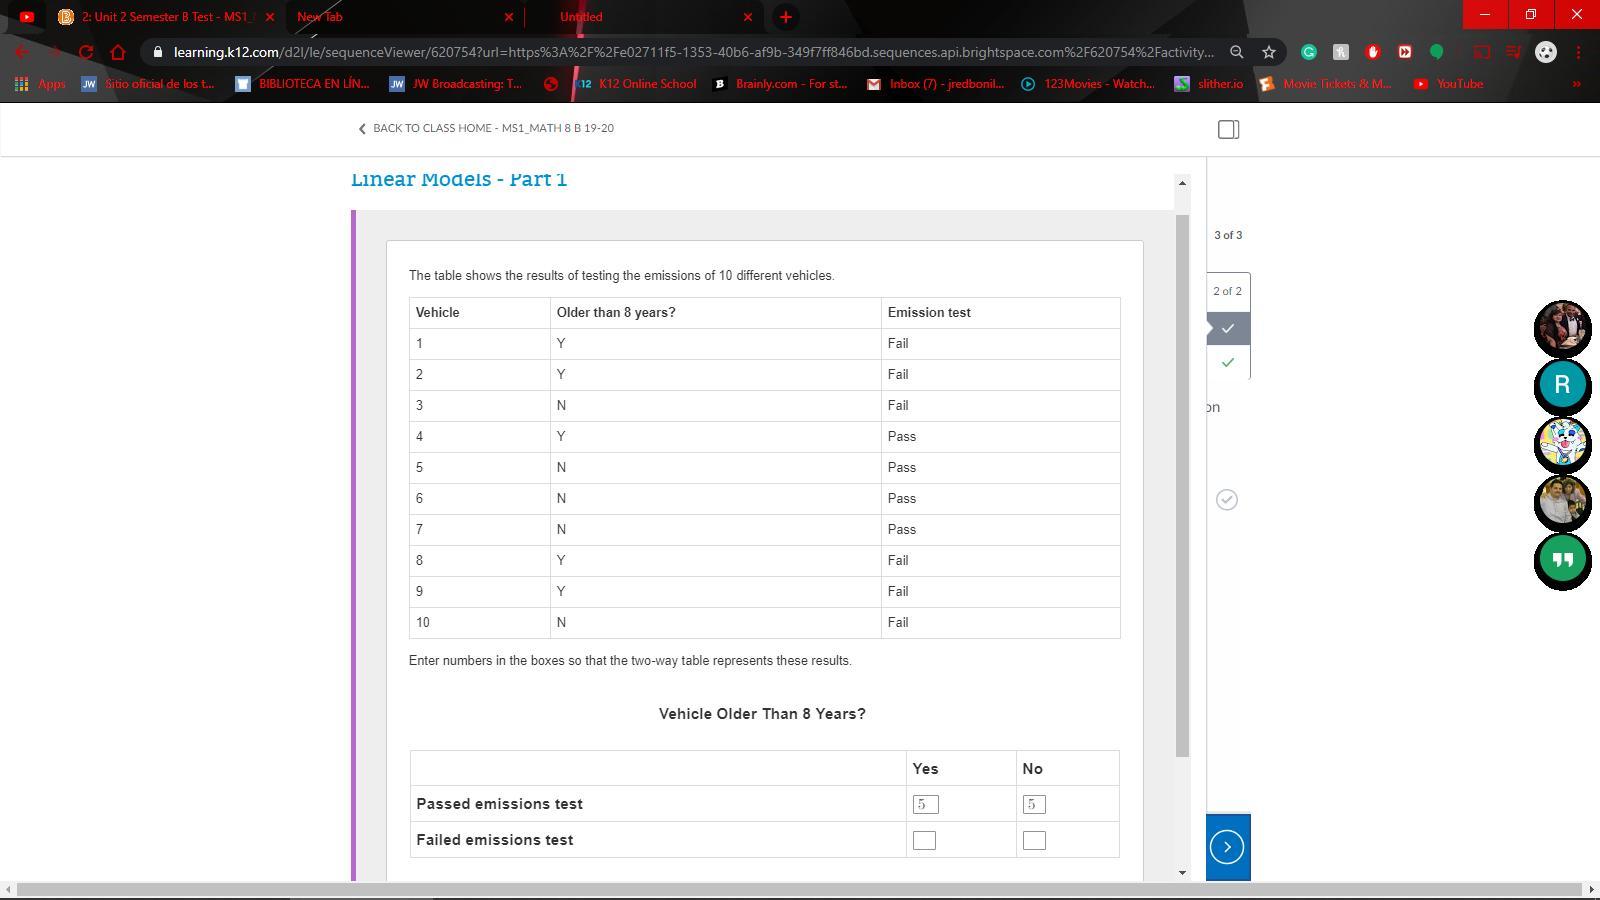Open the green Hangouts quote icon
This screenshot has height=900, width=1600.
tap(1563, 560)
